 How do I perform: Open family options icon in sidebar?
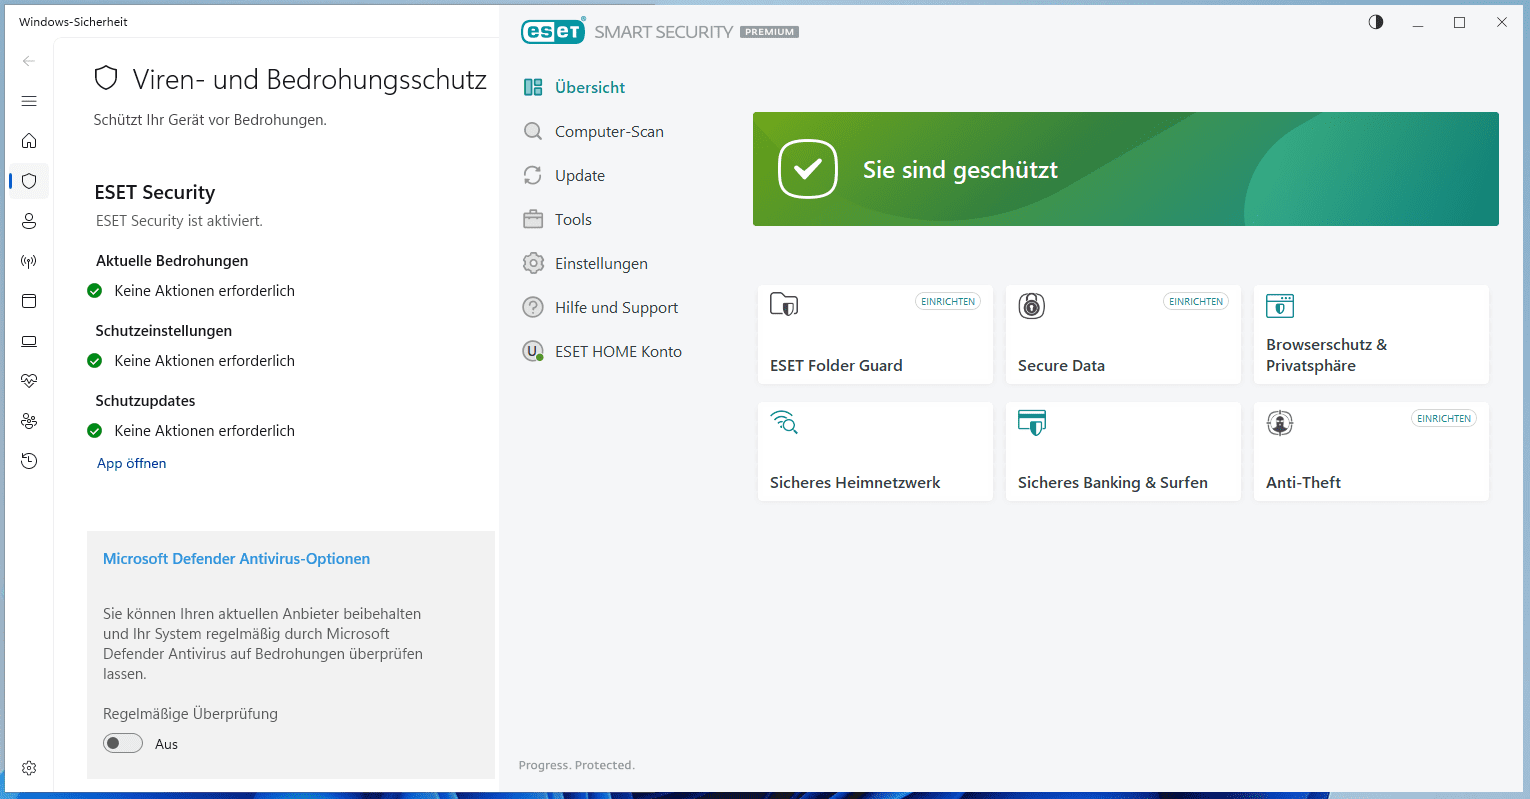29,421
